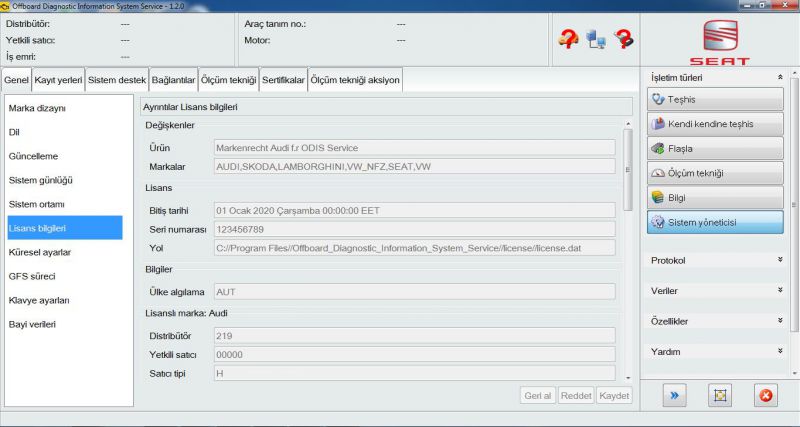The height and width of the screenshot is (427, 800).
Task: Click the gear icon on Sistem yöneticisi
Action: [658, 222]
